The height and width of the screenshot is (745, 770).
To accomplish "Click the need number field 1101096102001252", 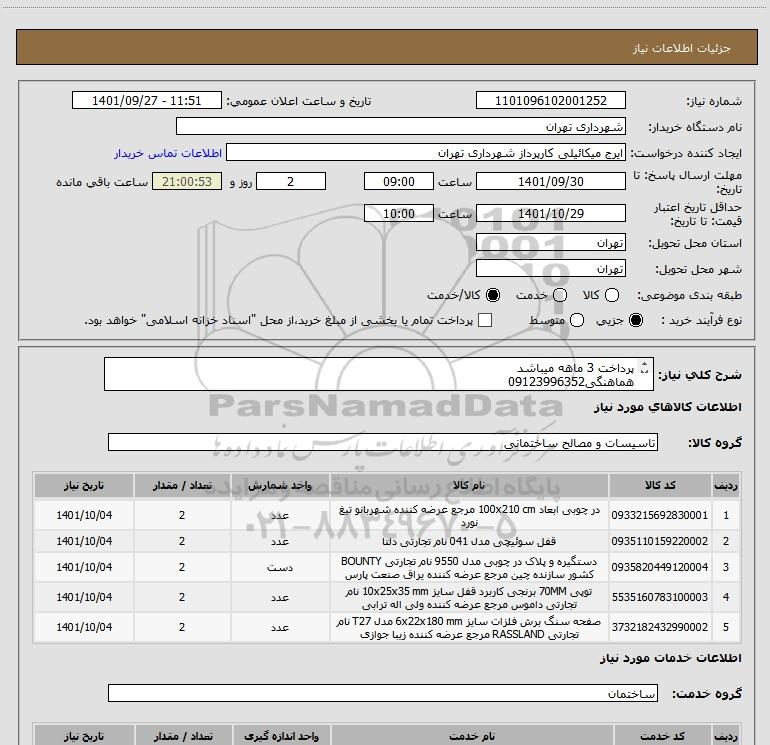I will tap(550, 100).
